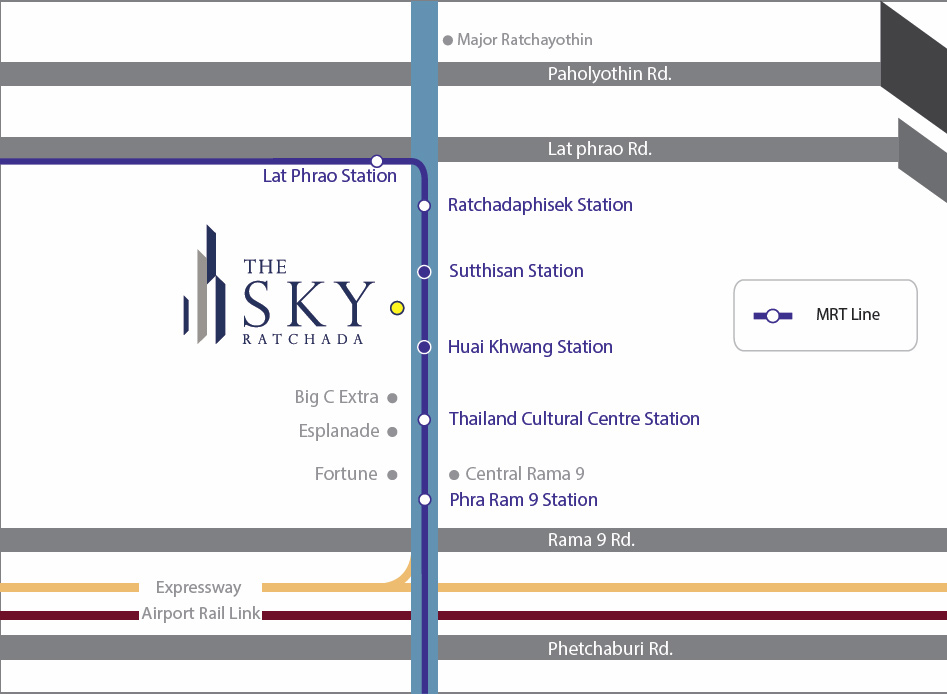Click the Lat Phrao Station marker circle
The image size is (947, 694).
377,161
